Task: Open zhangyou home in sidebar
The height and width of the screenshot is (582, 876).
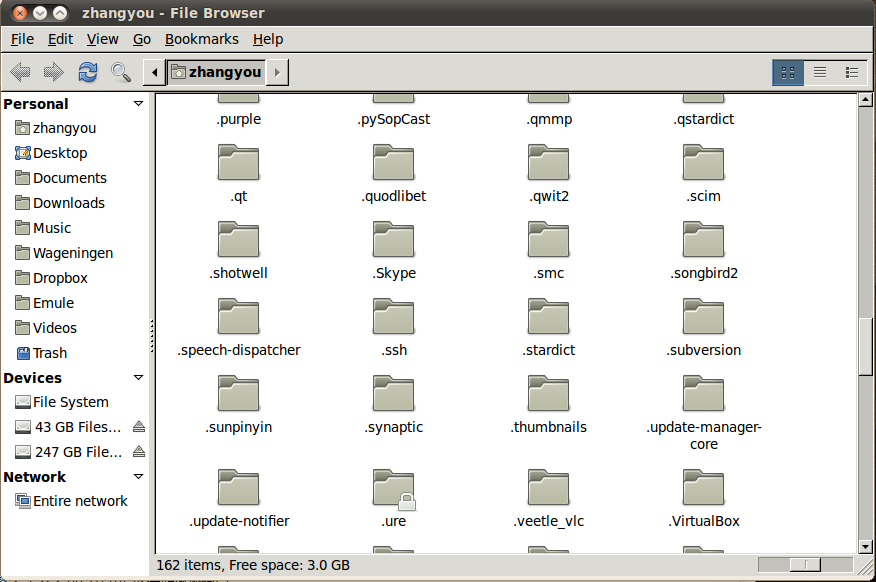Action: click(x=55, y=128)
